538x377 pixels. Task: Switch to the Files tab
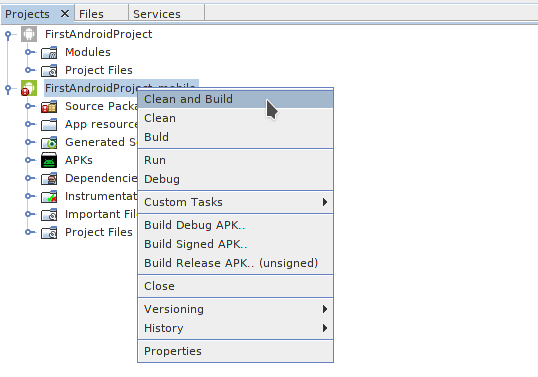pyautogui.click(x=101, y=14)
